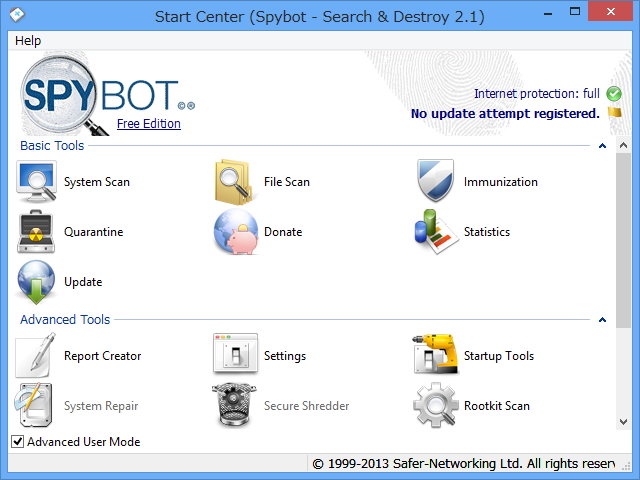
Task: Follow the Free Edition link
Action: [149, 124]
